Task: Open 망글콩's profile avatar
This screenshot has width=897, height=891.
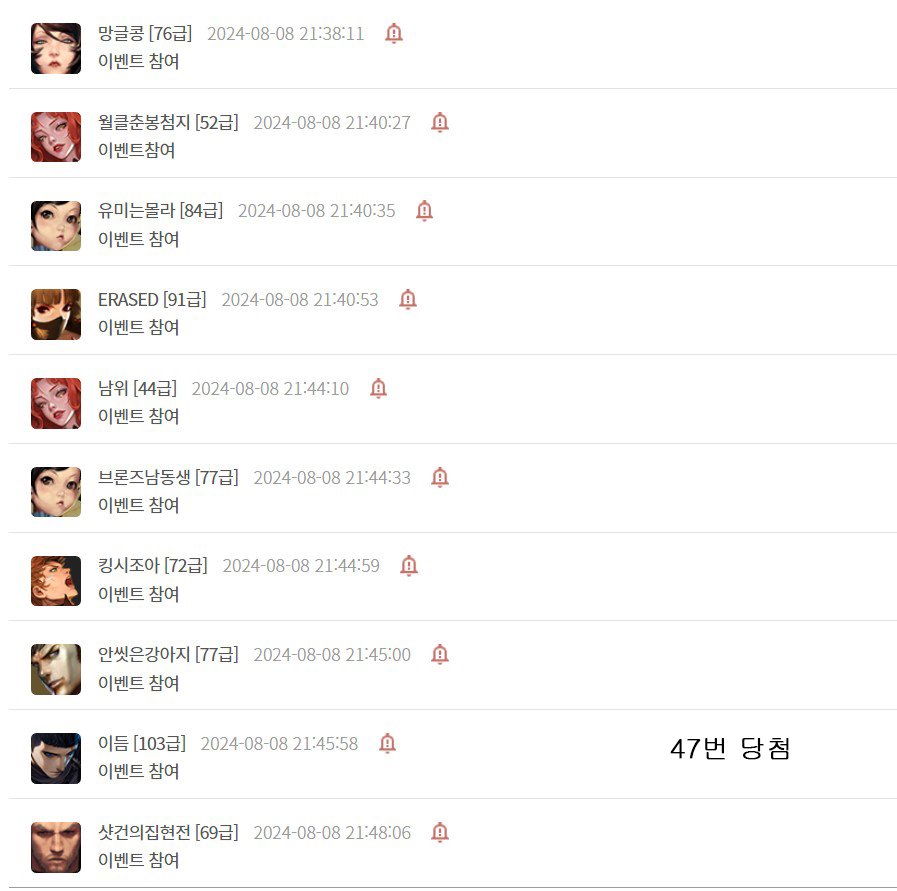Action: (x=56, y=49)
